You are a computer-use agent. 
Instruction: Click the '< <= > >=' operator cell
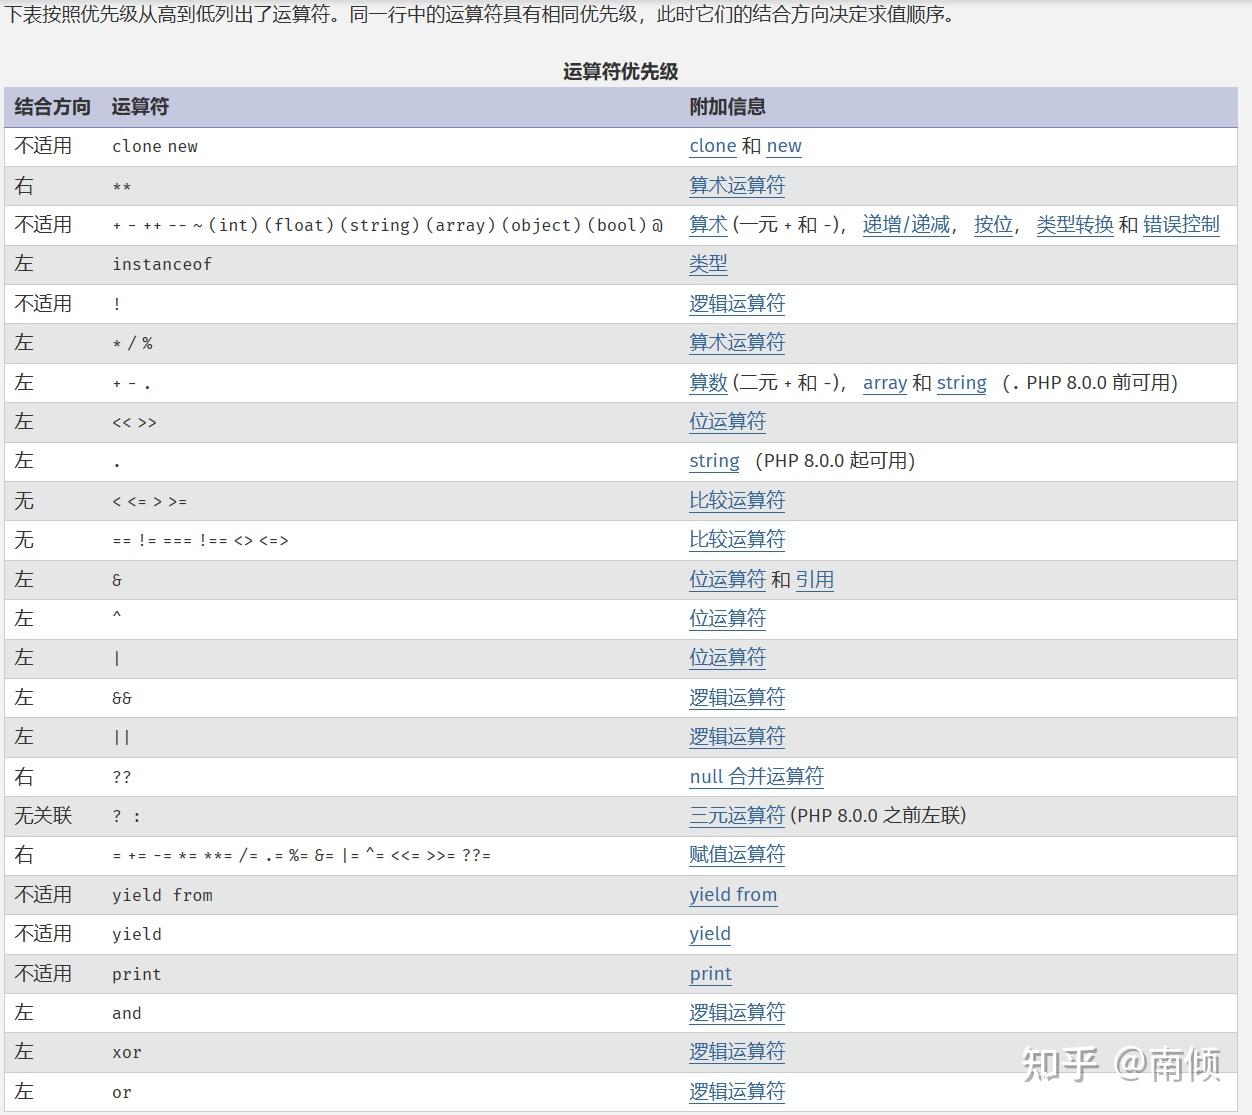point(150,501)
